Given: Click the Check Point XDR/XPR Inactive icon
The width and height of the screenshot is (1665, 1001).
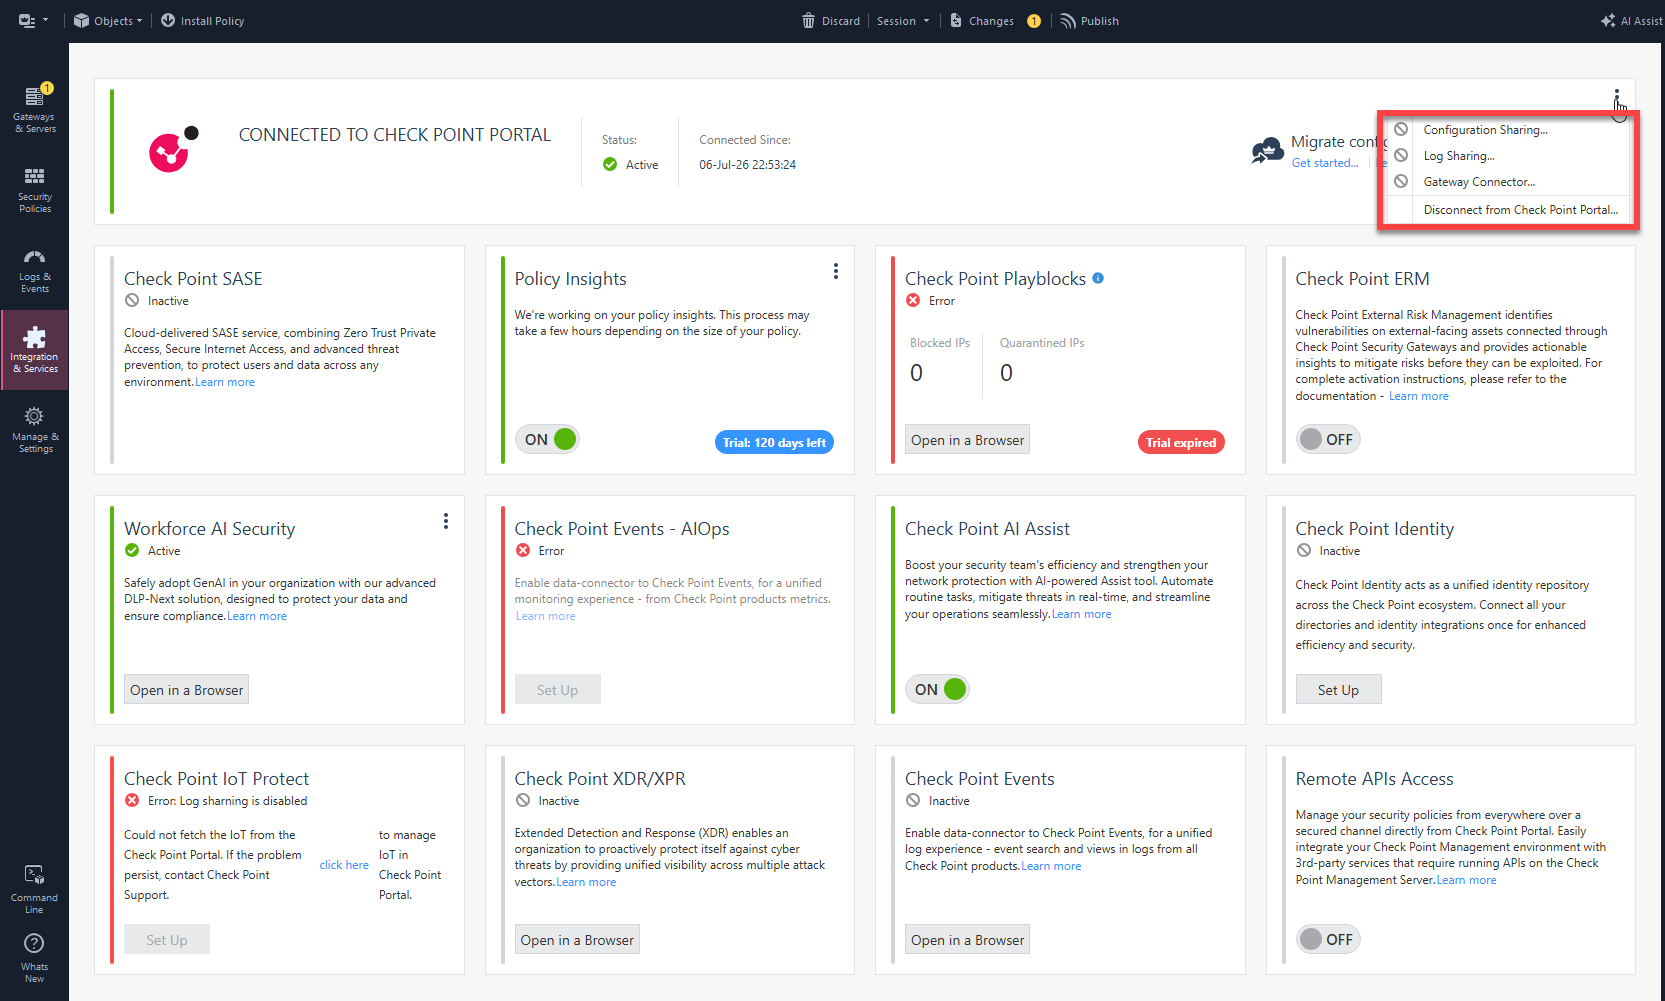Looking at the screenshot, I should pyautogui.click(x=523, y=800).
